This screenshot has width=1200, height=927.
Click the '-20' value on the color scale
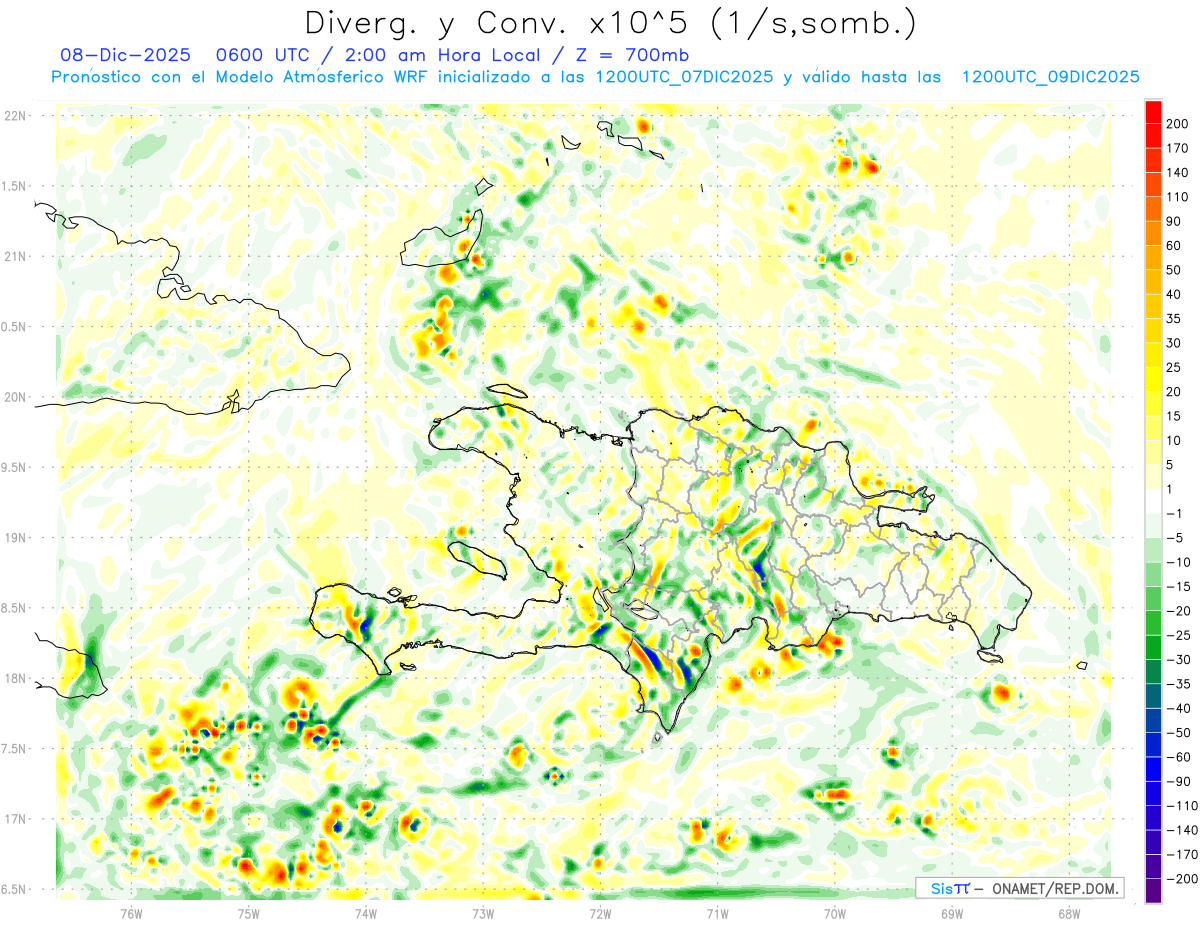click(x=1177, y=611)
